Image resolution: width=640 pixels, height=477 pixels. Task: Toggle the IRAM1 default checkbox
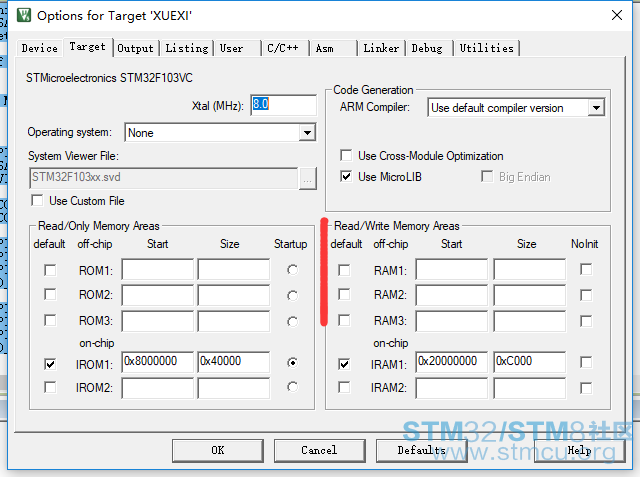click(x=344, y=364)
